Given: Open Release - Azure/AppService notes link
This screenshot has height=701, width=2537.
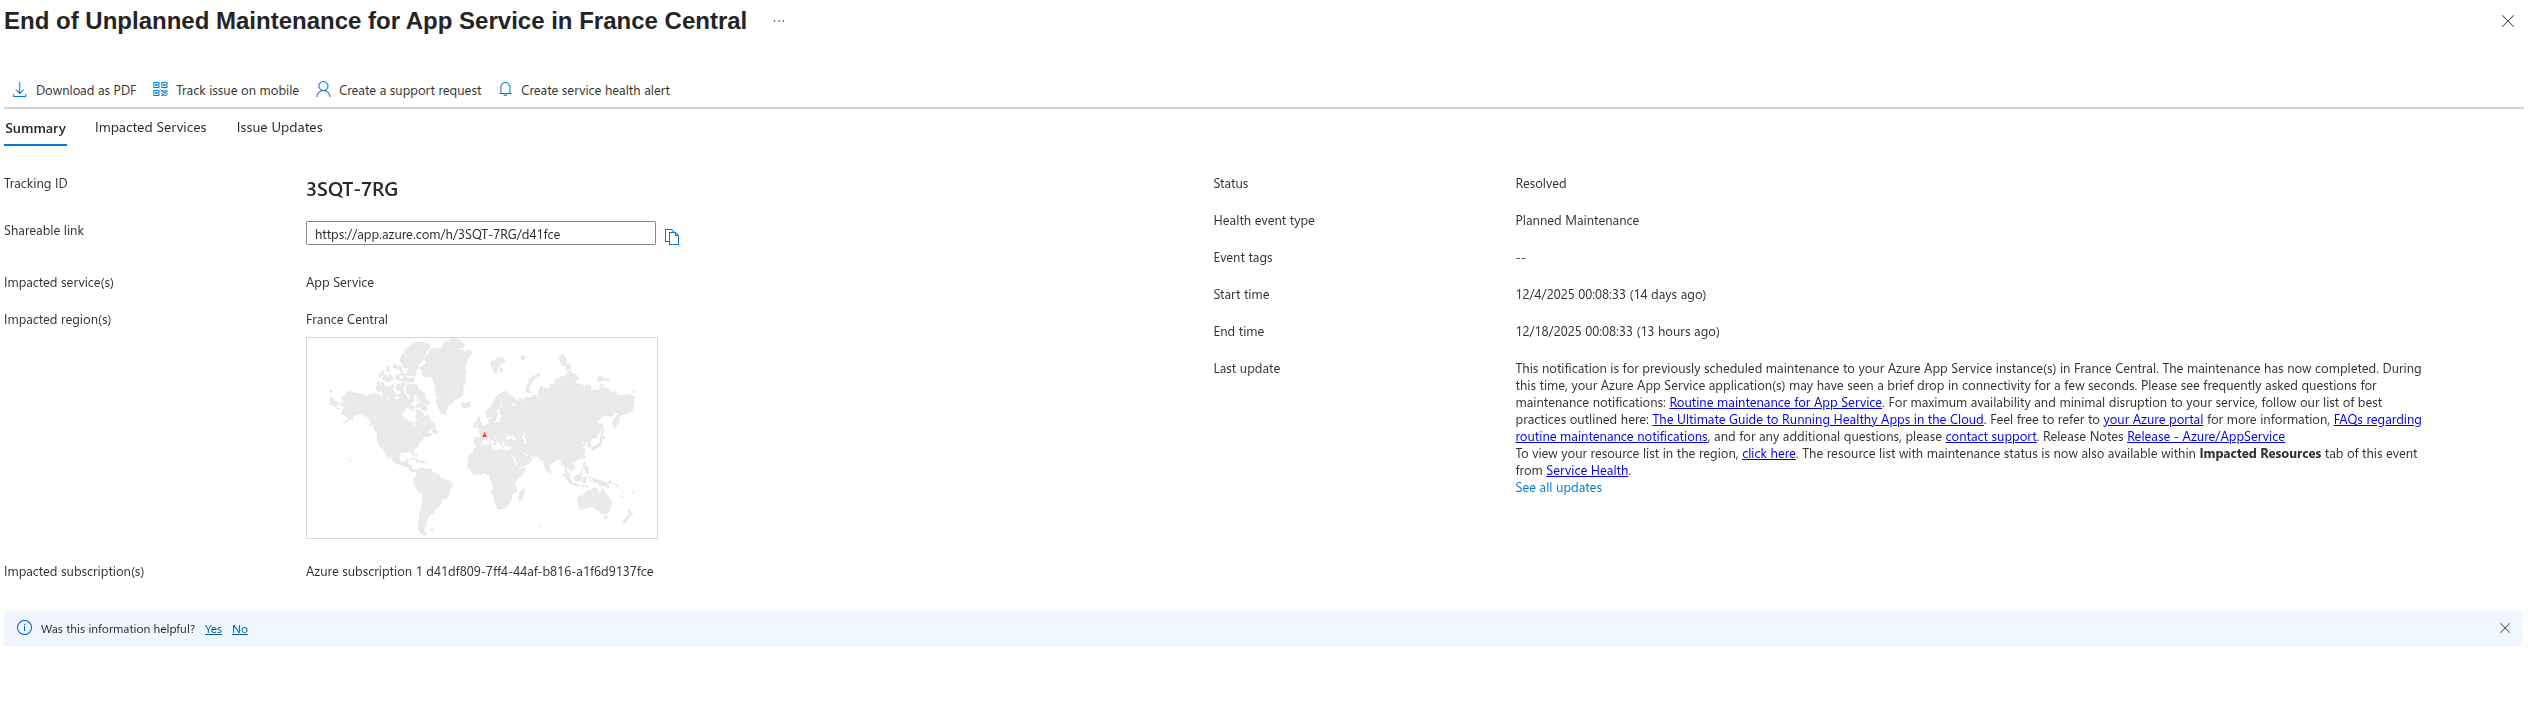Looking at the screenshot, I should [2205, 436].
